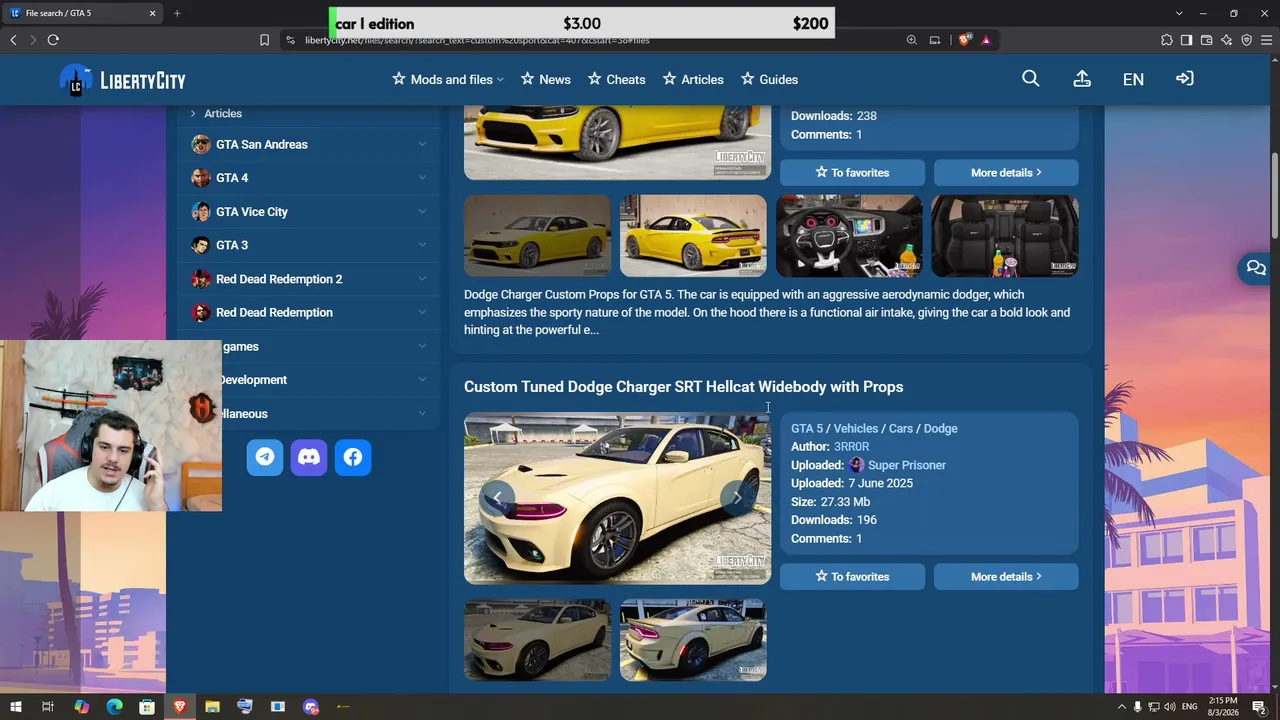Switch site language via EN

(x=1133, y=79)
